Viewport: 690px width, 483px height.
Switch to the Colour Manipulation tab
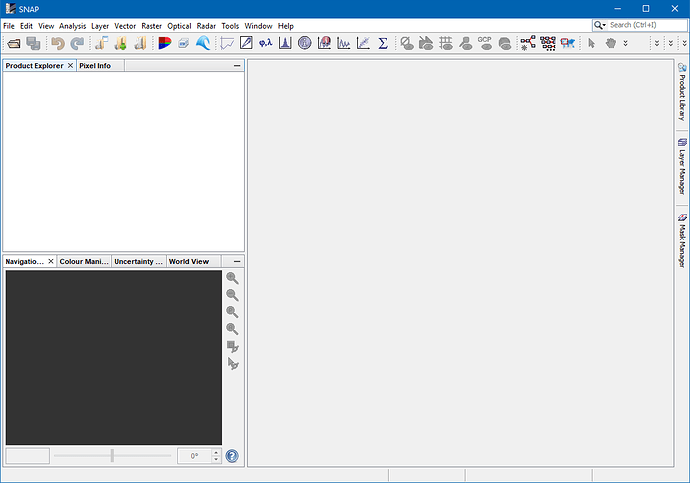(84, 261)
